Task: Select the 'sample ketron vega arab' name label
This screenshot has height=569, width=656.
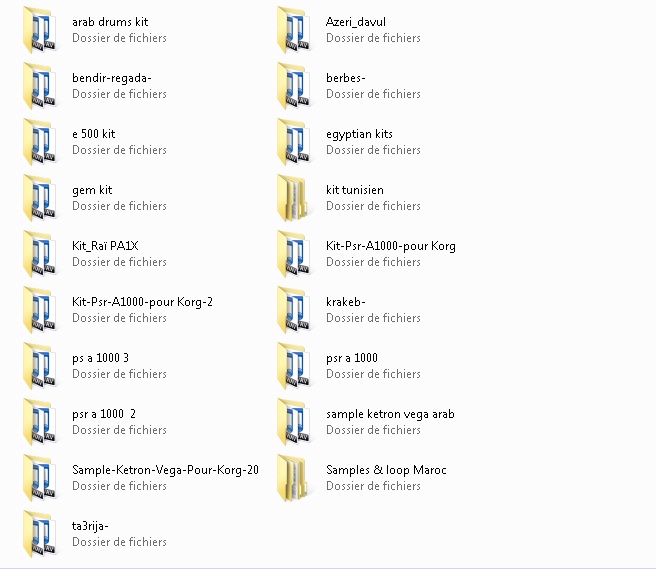Action: click(x=390, y=415)
